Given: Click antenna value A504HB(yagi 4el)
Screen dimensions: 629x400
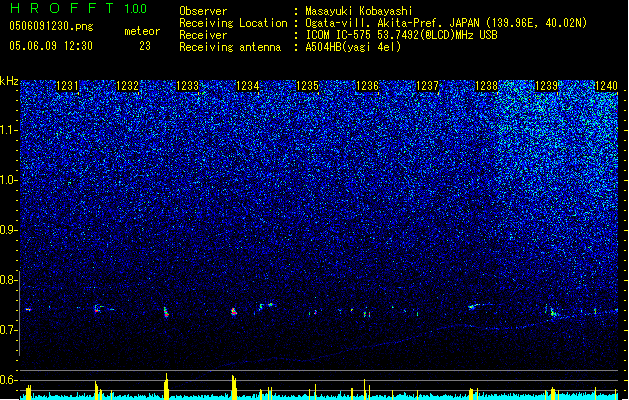Looking at the screenshot, I should click(353, 47).
